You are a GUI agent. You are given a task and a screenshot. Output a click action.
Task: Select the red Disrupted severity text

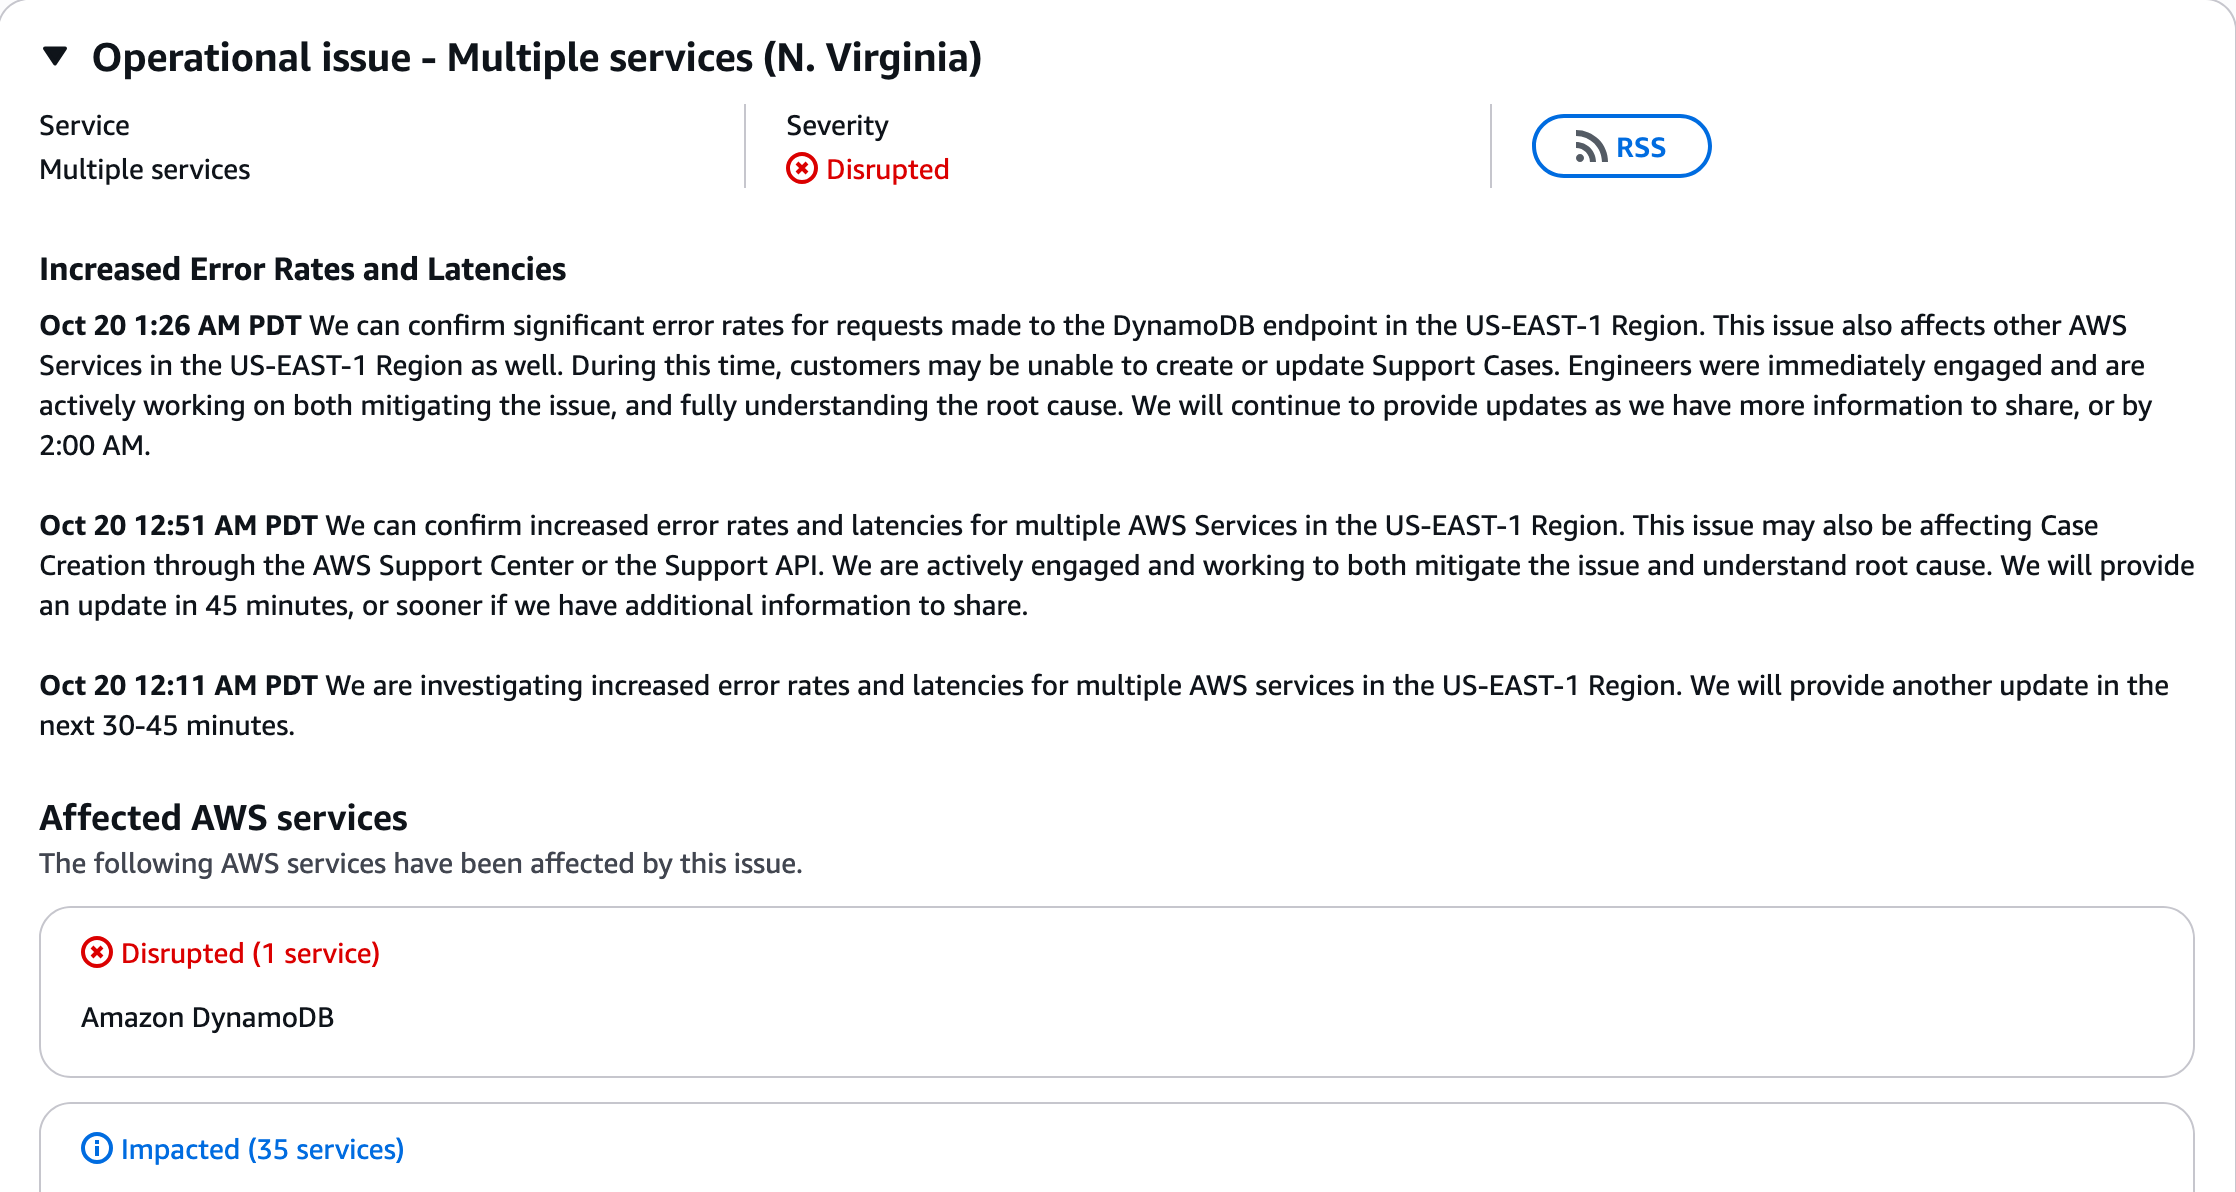[887, 169]
